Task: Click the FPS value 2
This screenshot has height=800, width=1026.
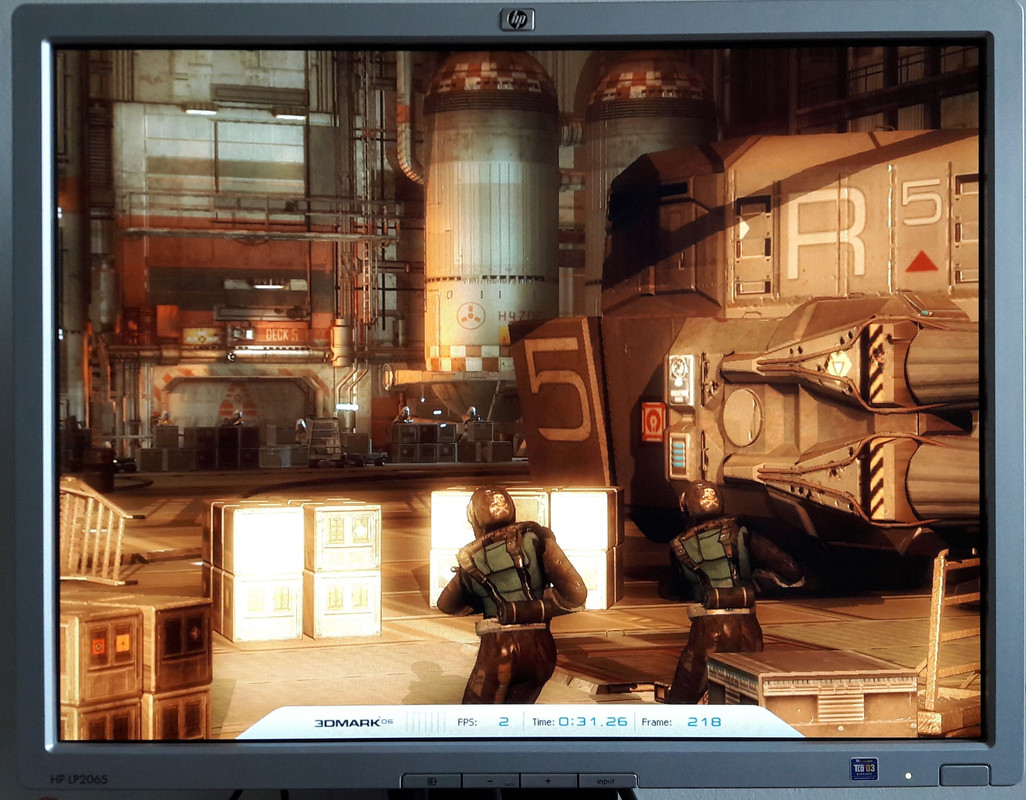Action: point(503,722)
